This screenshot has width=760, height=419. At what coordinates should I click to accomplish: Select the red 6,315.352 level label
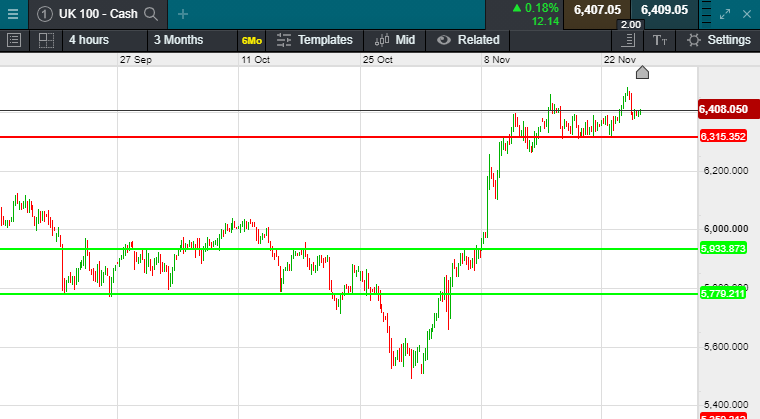(723, 136)
